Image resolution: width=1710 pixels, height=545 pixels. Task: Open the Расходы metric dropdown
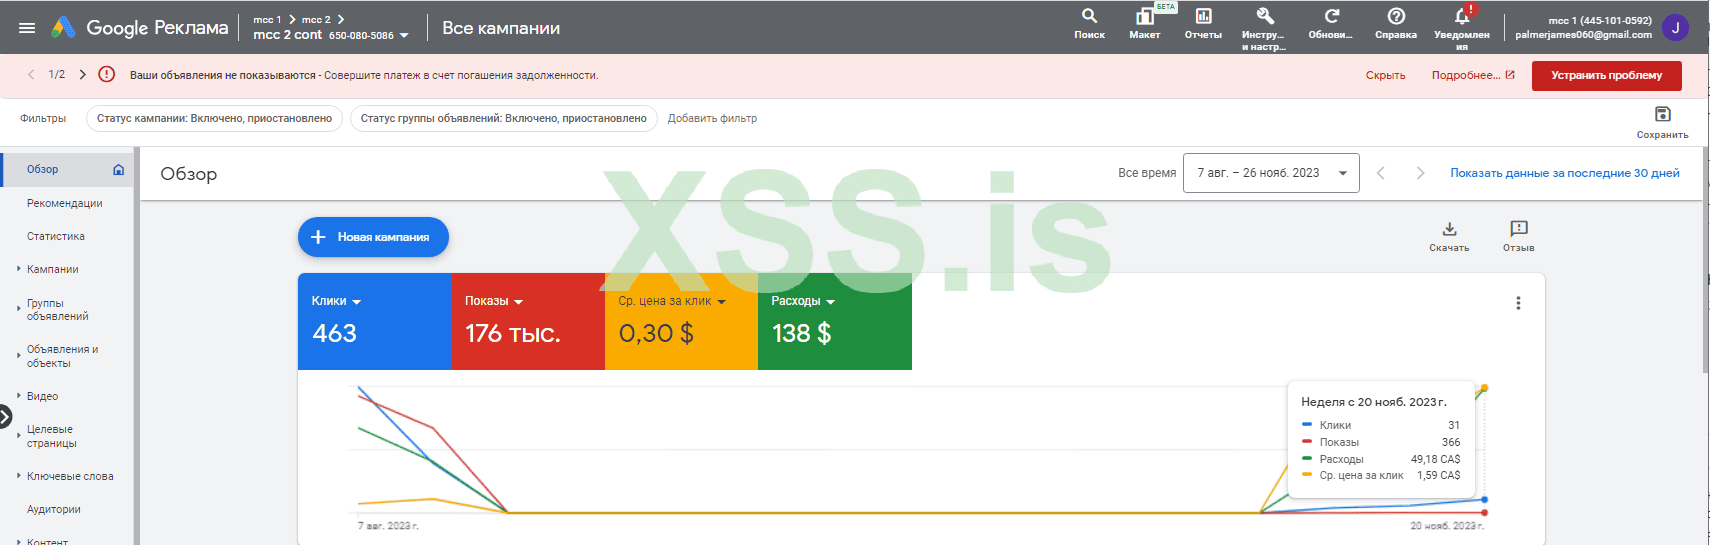pyautogui.click(x=830, y=302)
